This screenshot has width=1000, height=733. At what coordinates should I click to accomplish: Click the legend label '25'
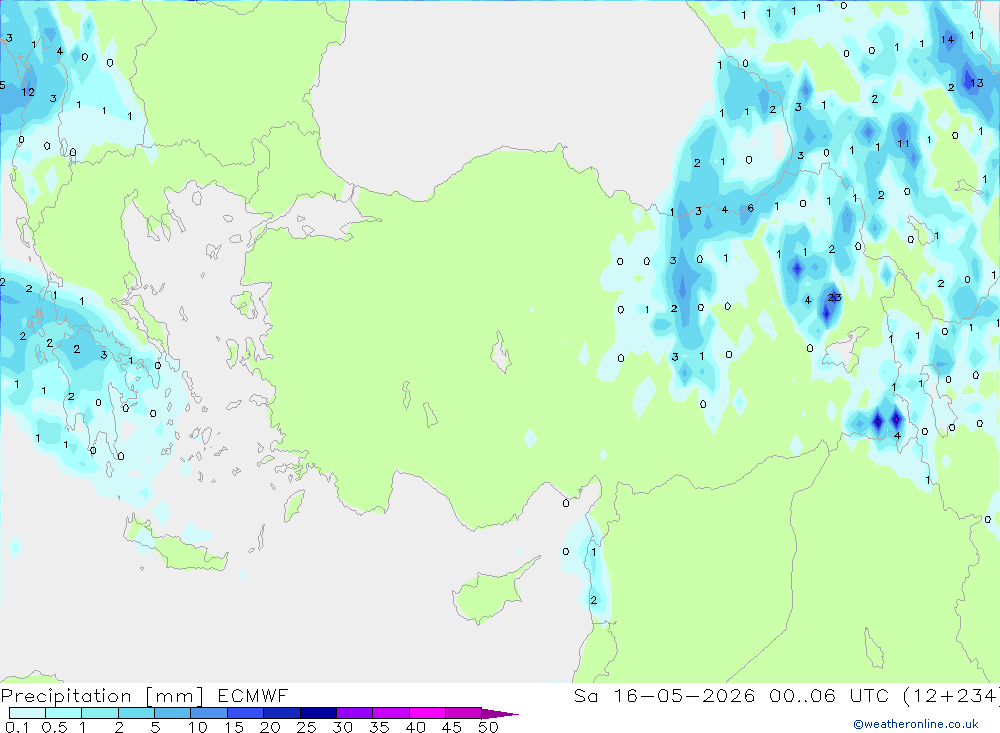tap(307, 727)
